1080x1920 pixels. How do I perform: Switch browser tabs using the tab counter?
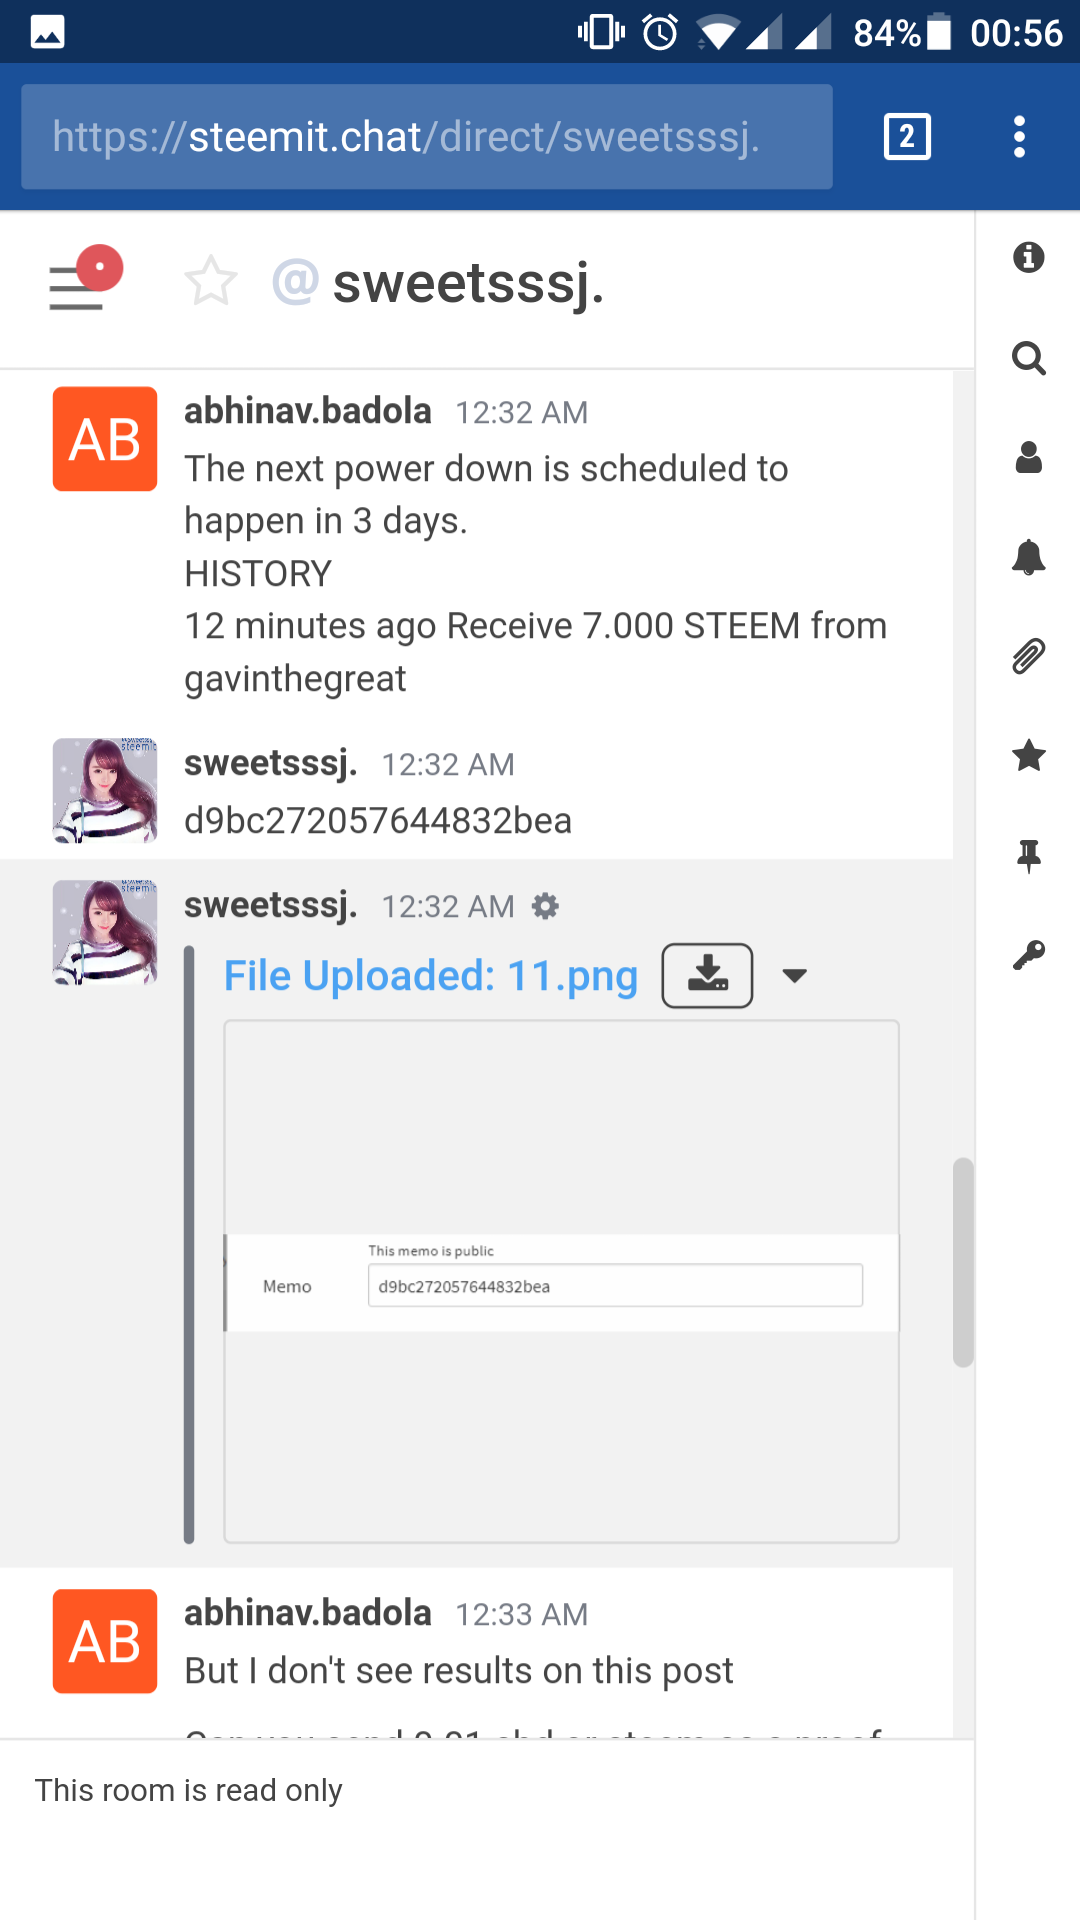(x=906, y=136)
